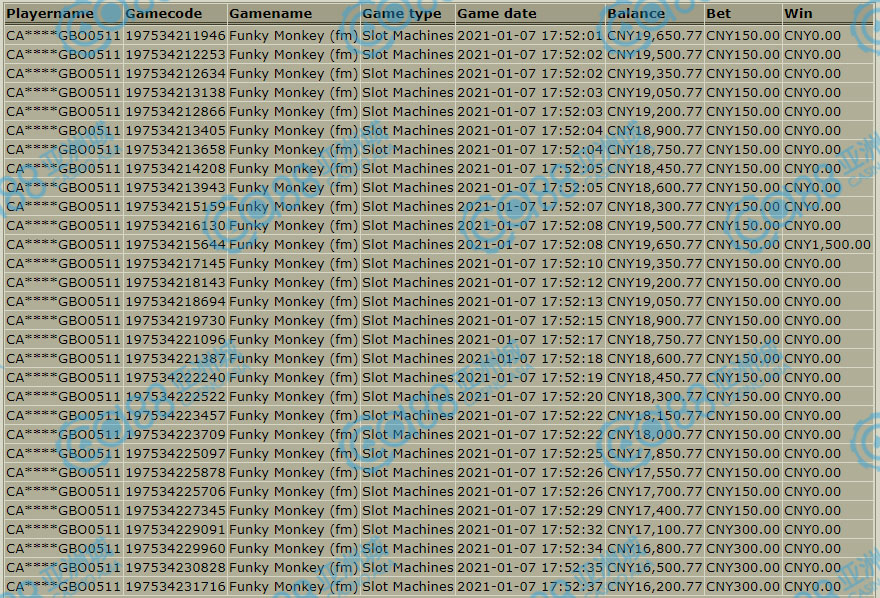Click balance CNY18,150.77
Image resolution: width=880 pixels, height=598 pixels.
[x=654, y=416]
